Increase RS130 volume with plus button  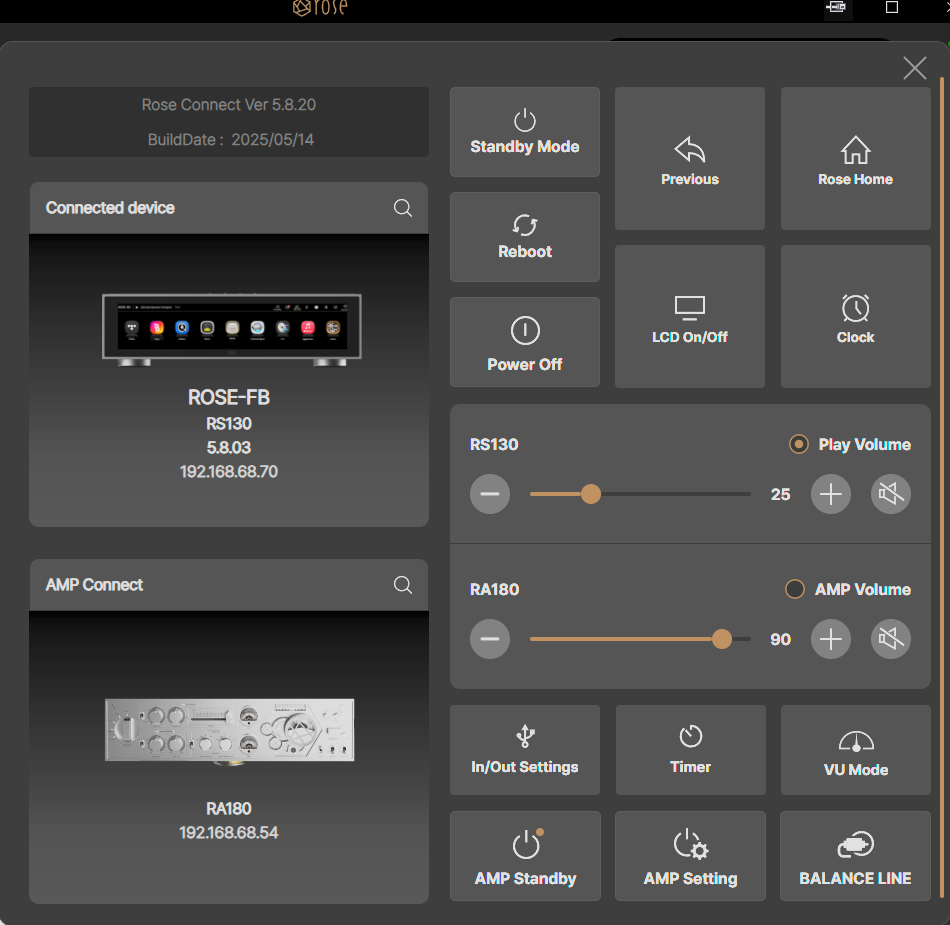point(831,494)
